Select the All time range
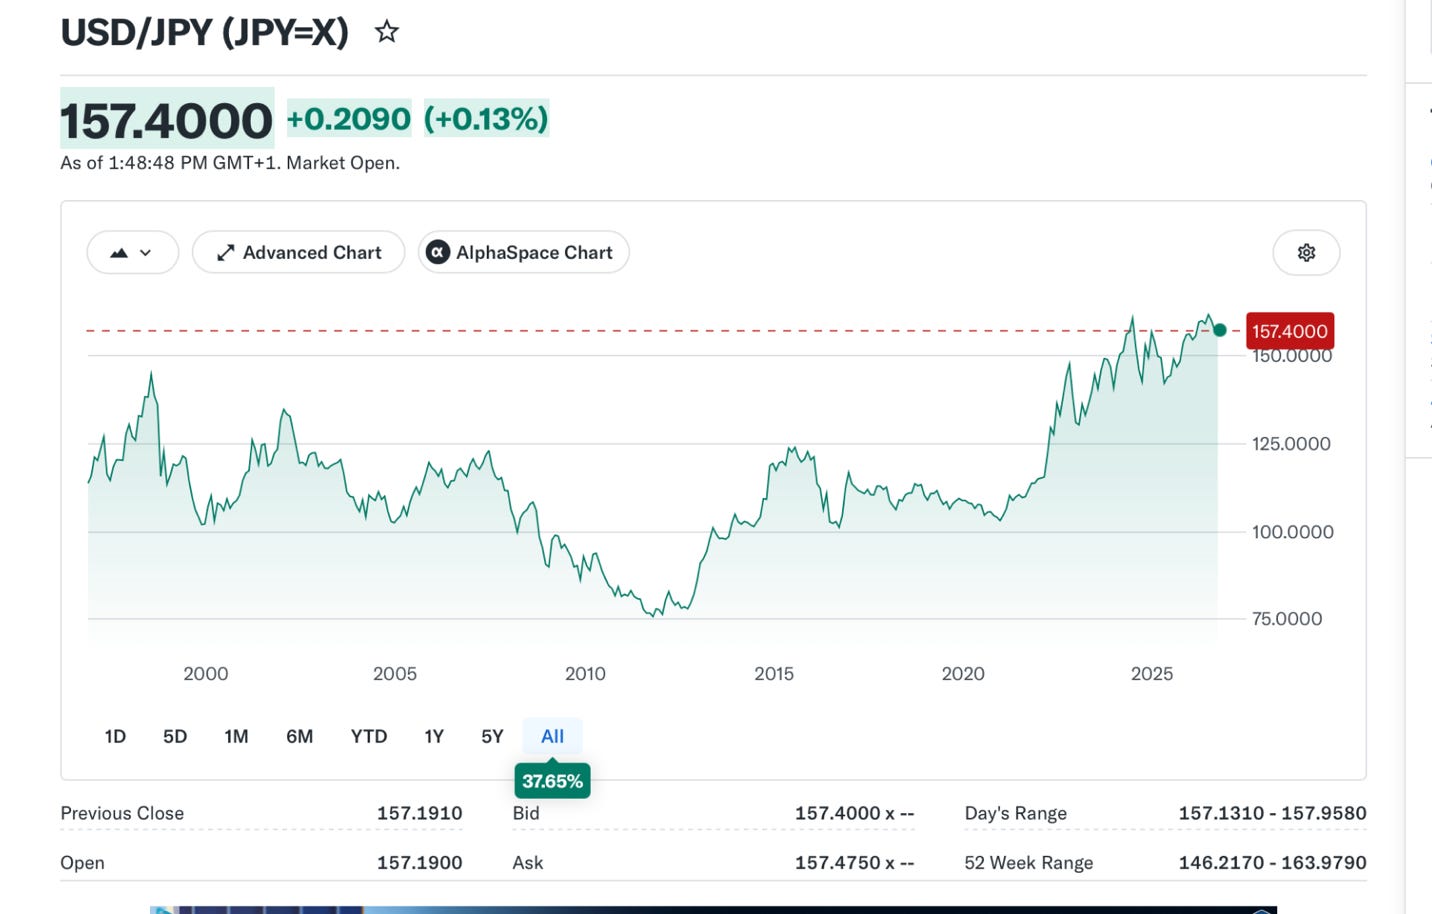 (x=552, y=737)
